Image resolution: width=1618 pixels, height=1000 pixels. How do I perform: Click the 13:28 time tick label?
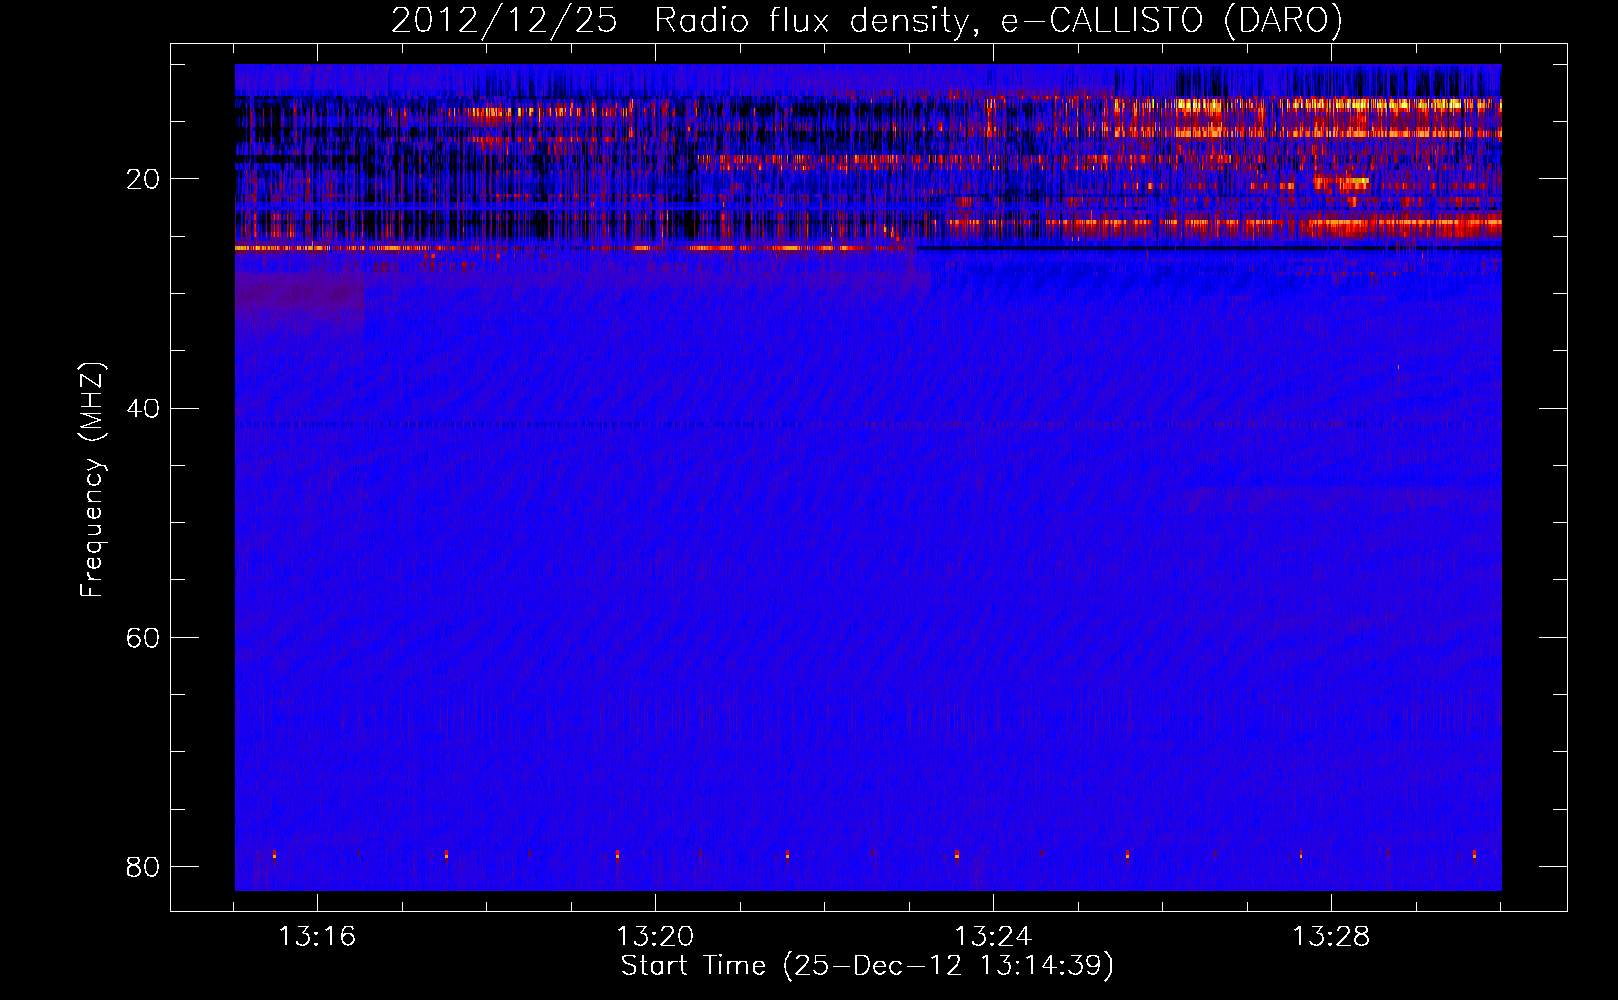(1331, 936)
